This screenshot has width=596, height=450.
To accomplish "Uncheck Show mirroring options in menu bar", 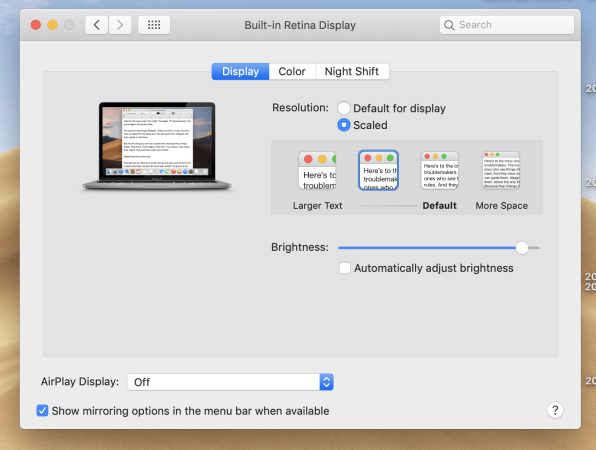I will coord(42,410).
